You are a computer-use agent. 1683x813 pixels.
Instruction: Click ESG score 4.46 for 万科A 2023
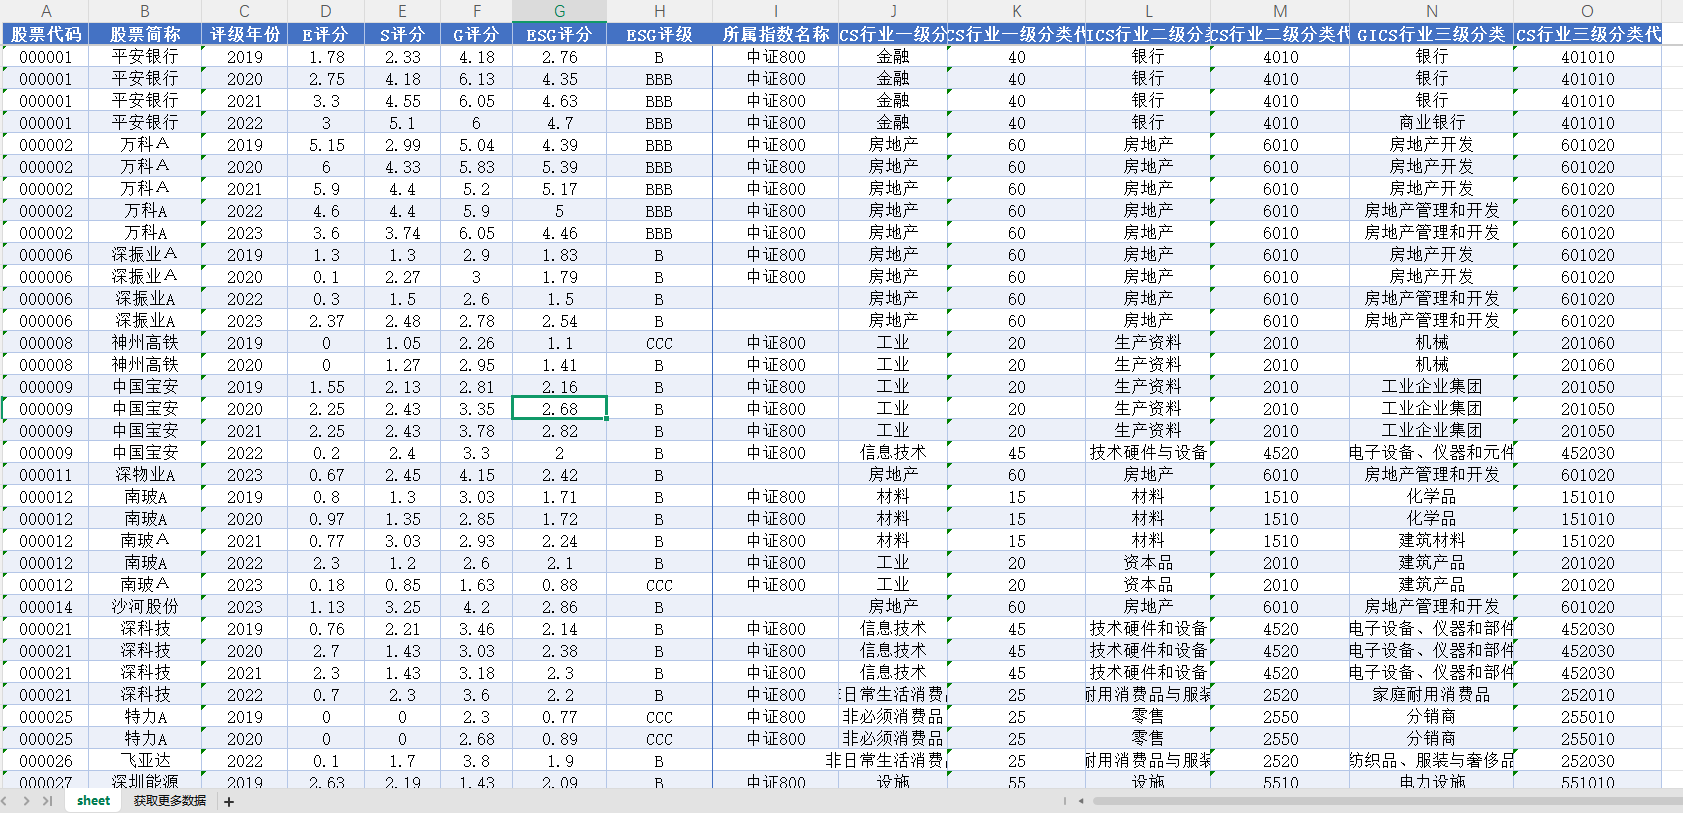[559, 232]
